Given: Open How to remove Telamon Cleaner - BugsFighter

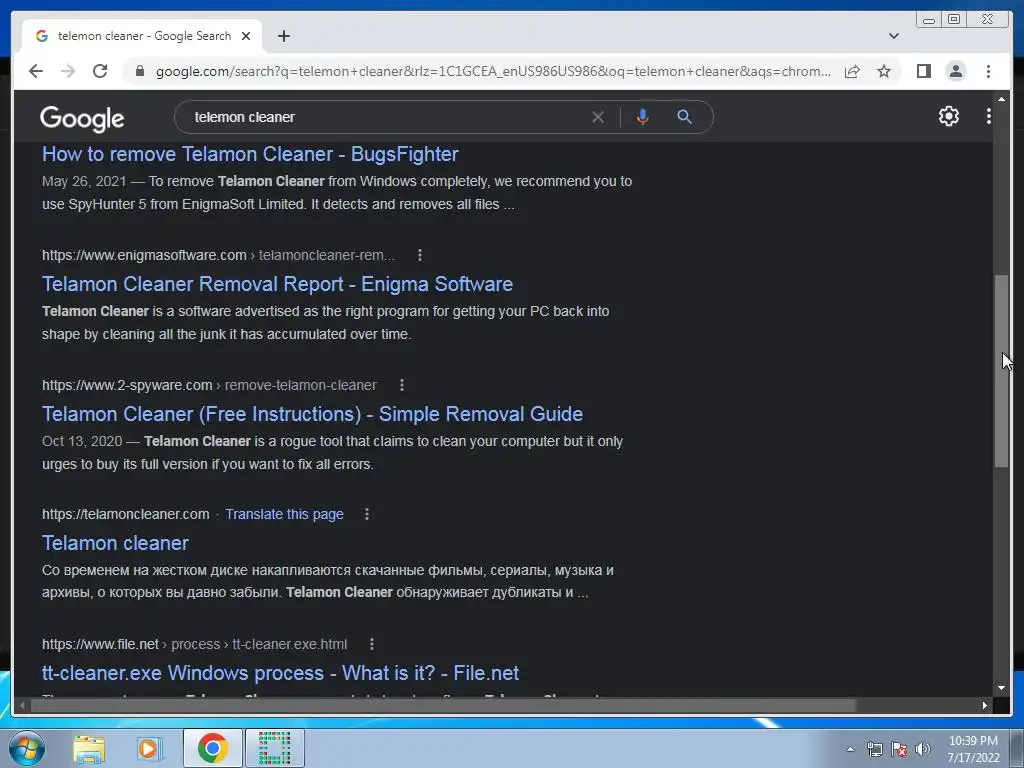Looking at the screenshot, I should pyautogui.click(x=250, y=154).
